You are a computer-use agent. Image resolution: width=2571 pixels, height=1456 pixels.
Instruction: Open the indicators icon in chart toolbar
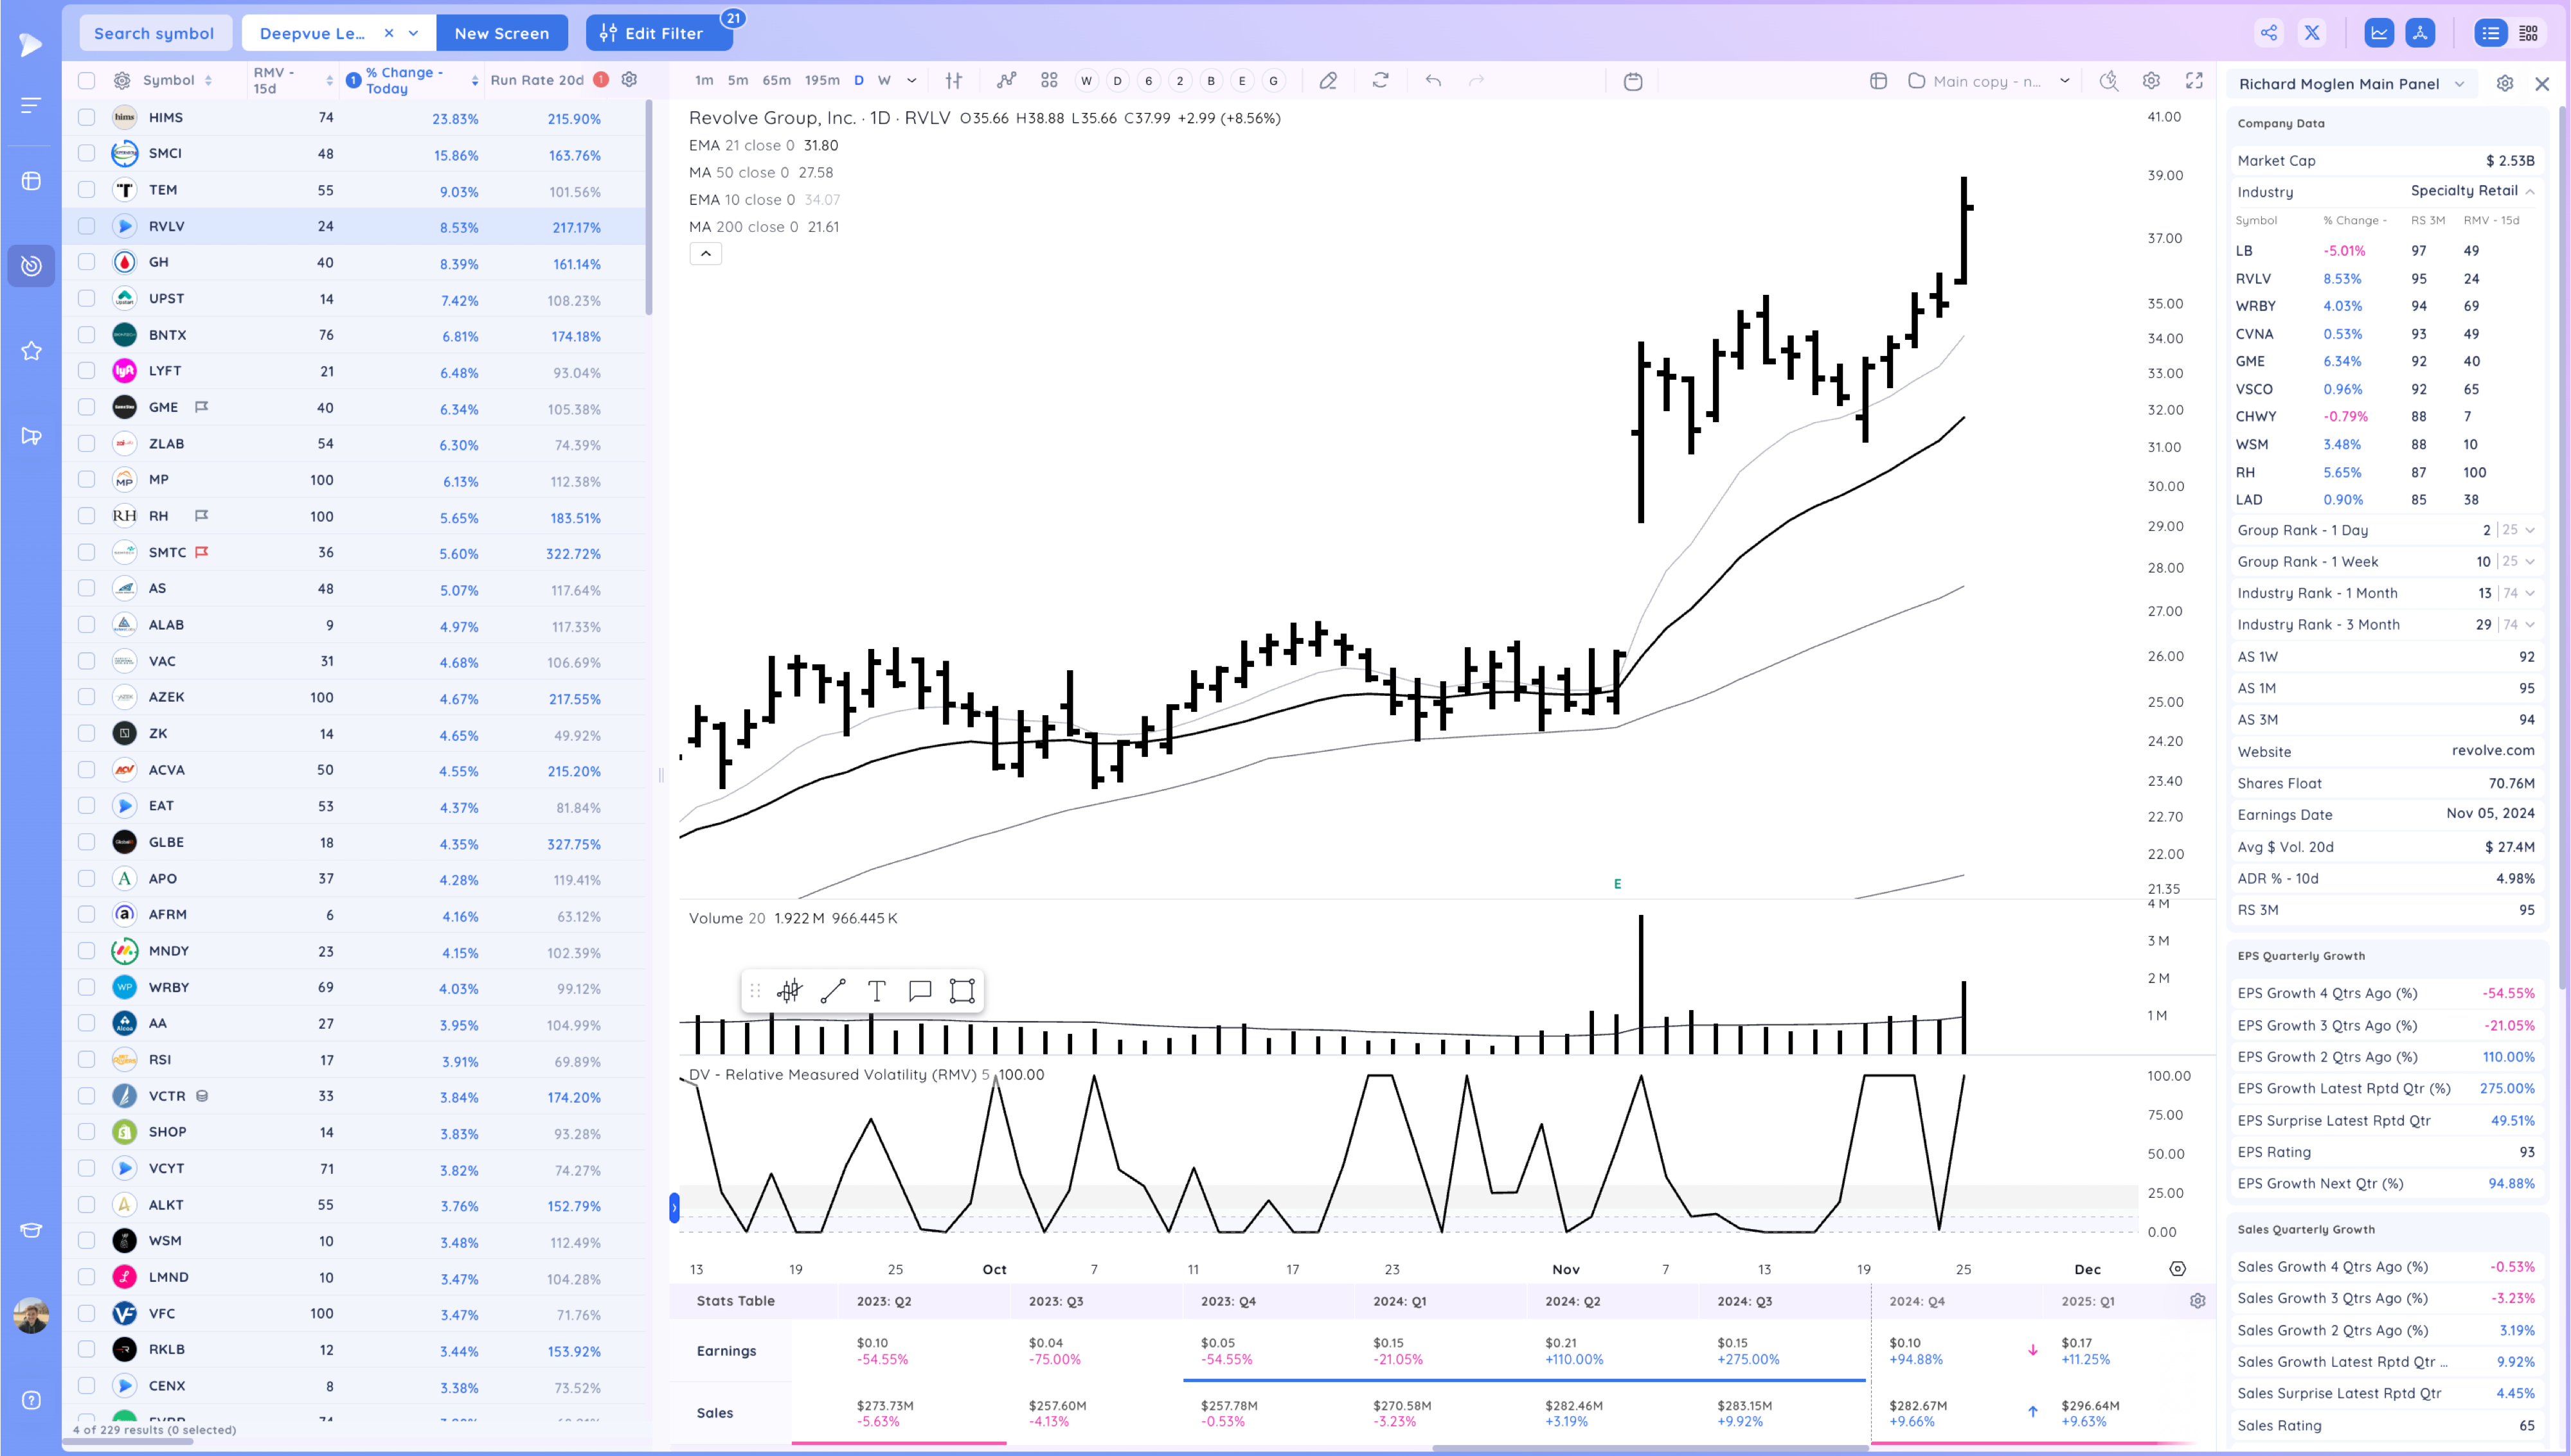click(x=1006, y=81)
